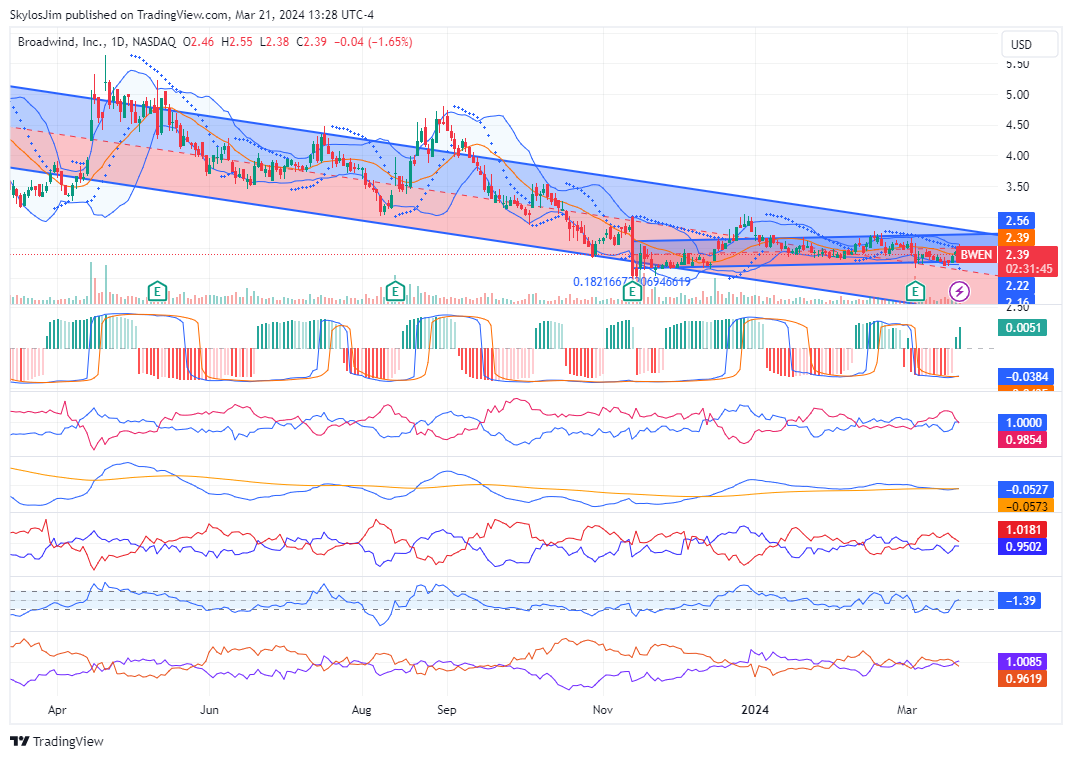Click the purple 1.0085 indicator value label
1072x759 pixels.
point(1024,661)
